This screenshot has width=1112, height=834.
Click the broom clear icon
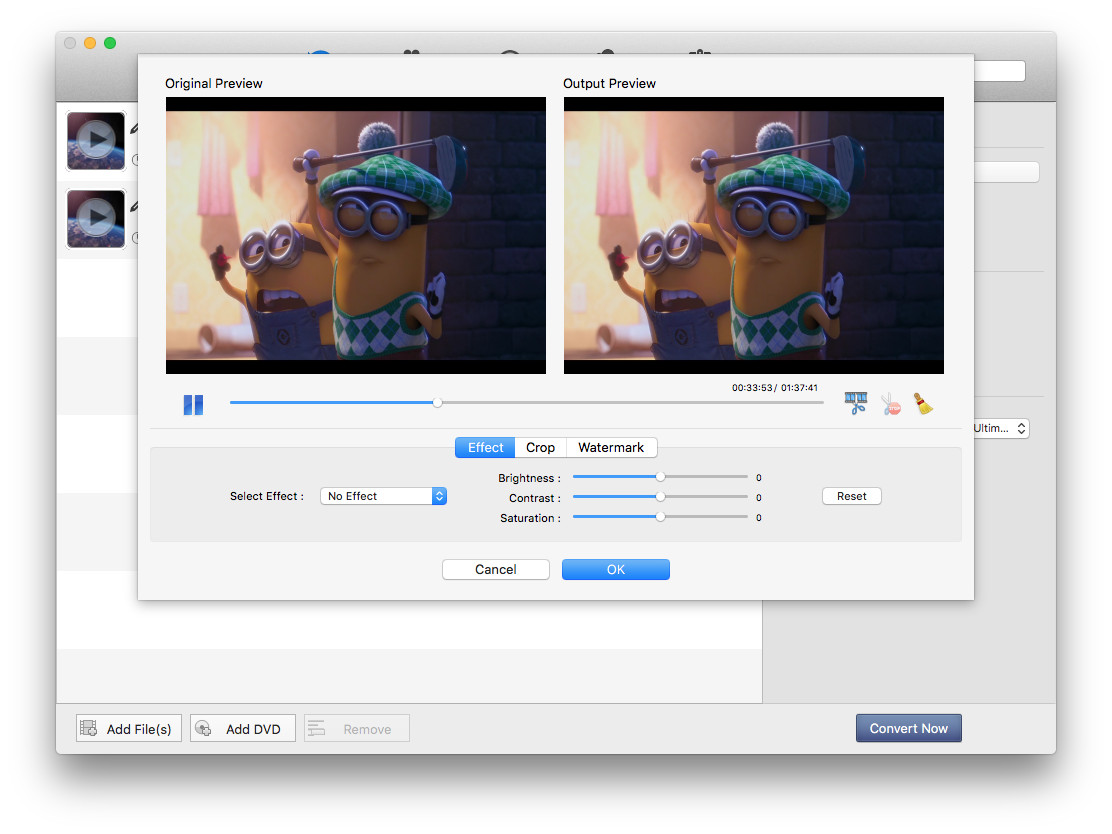pos(923,404)
